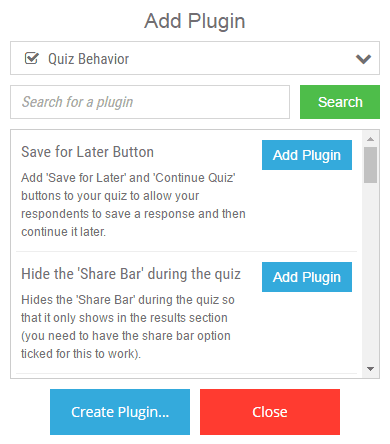
Task: Click the Hide Share Bar description text
Action: coord(128,327)
